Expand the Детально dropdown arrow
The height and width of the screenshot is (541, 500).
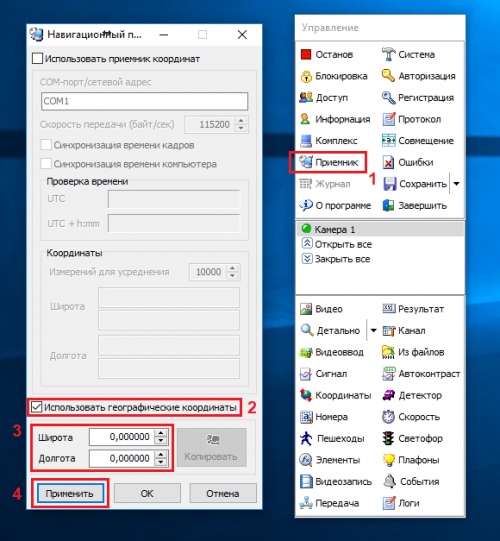tap(373, 331)
